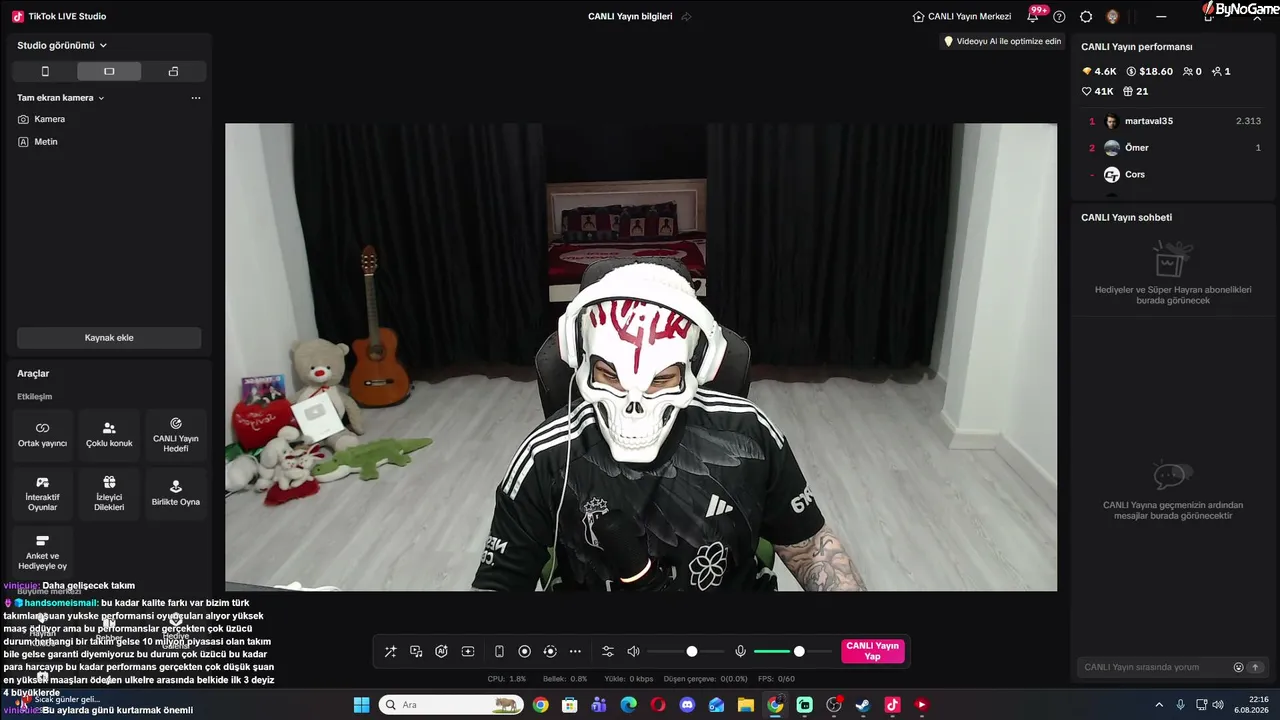Image resolution: width=1280 pixels, height=720 pixels.
Task: Open the Anket ve Hediyeyle oy tool
Action: pyautogui.click(x=42, y=552)
